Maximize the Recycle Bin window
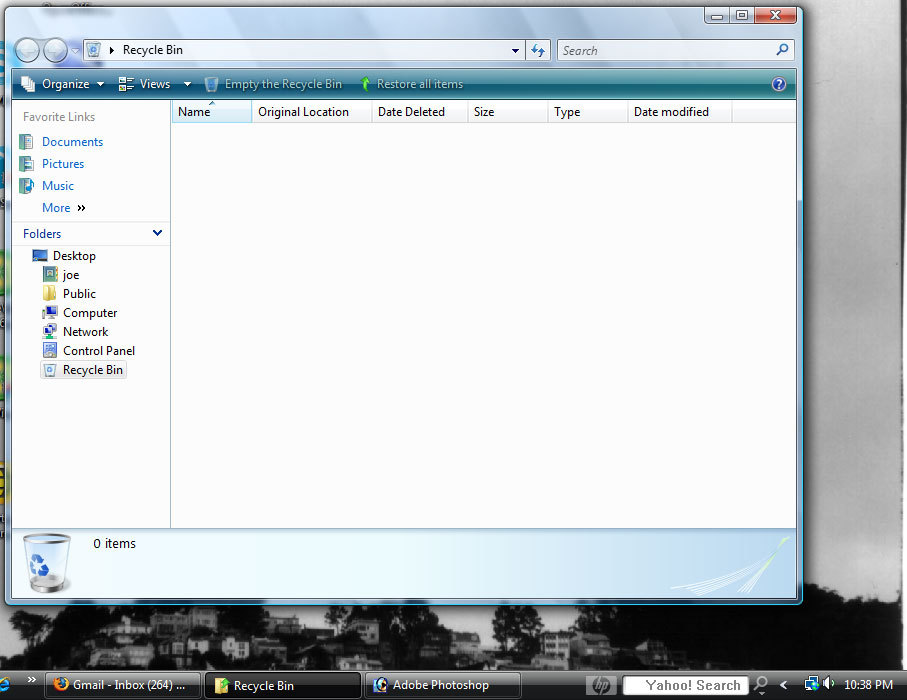Image resolution: width=907 pixels, height=700 pixels. point(742,16)
